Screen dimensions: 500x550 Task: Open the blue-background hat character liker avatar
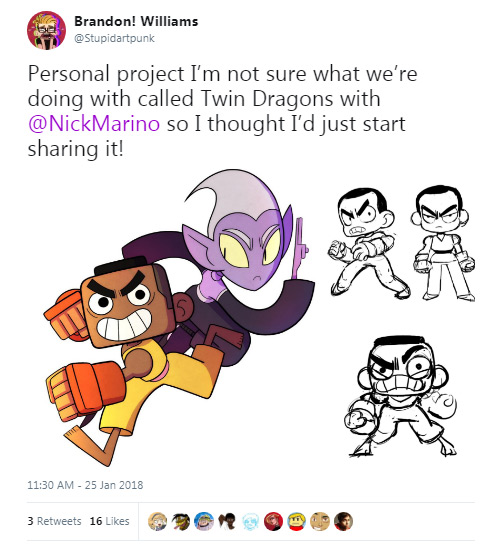(204, 521)
